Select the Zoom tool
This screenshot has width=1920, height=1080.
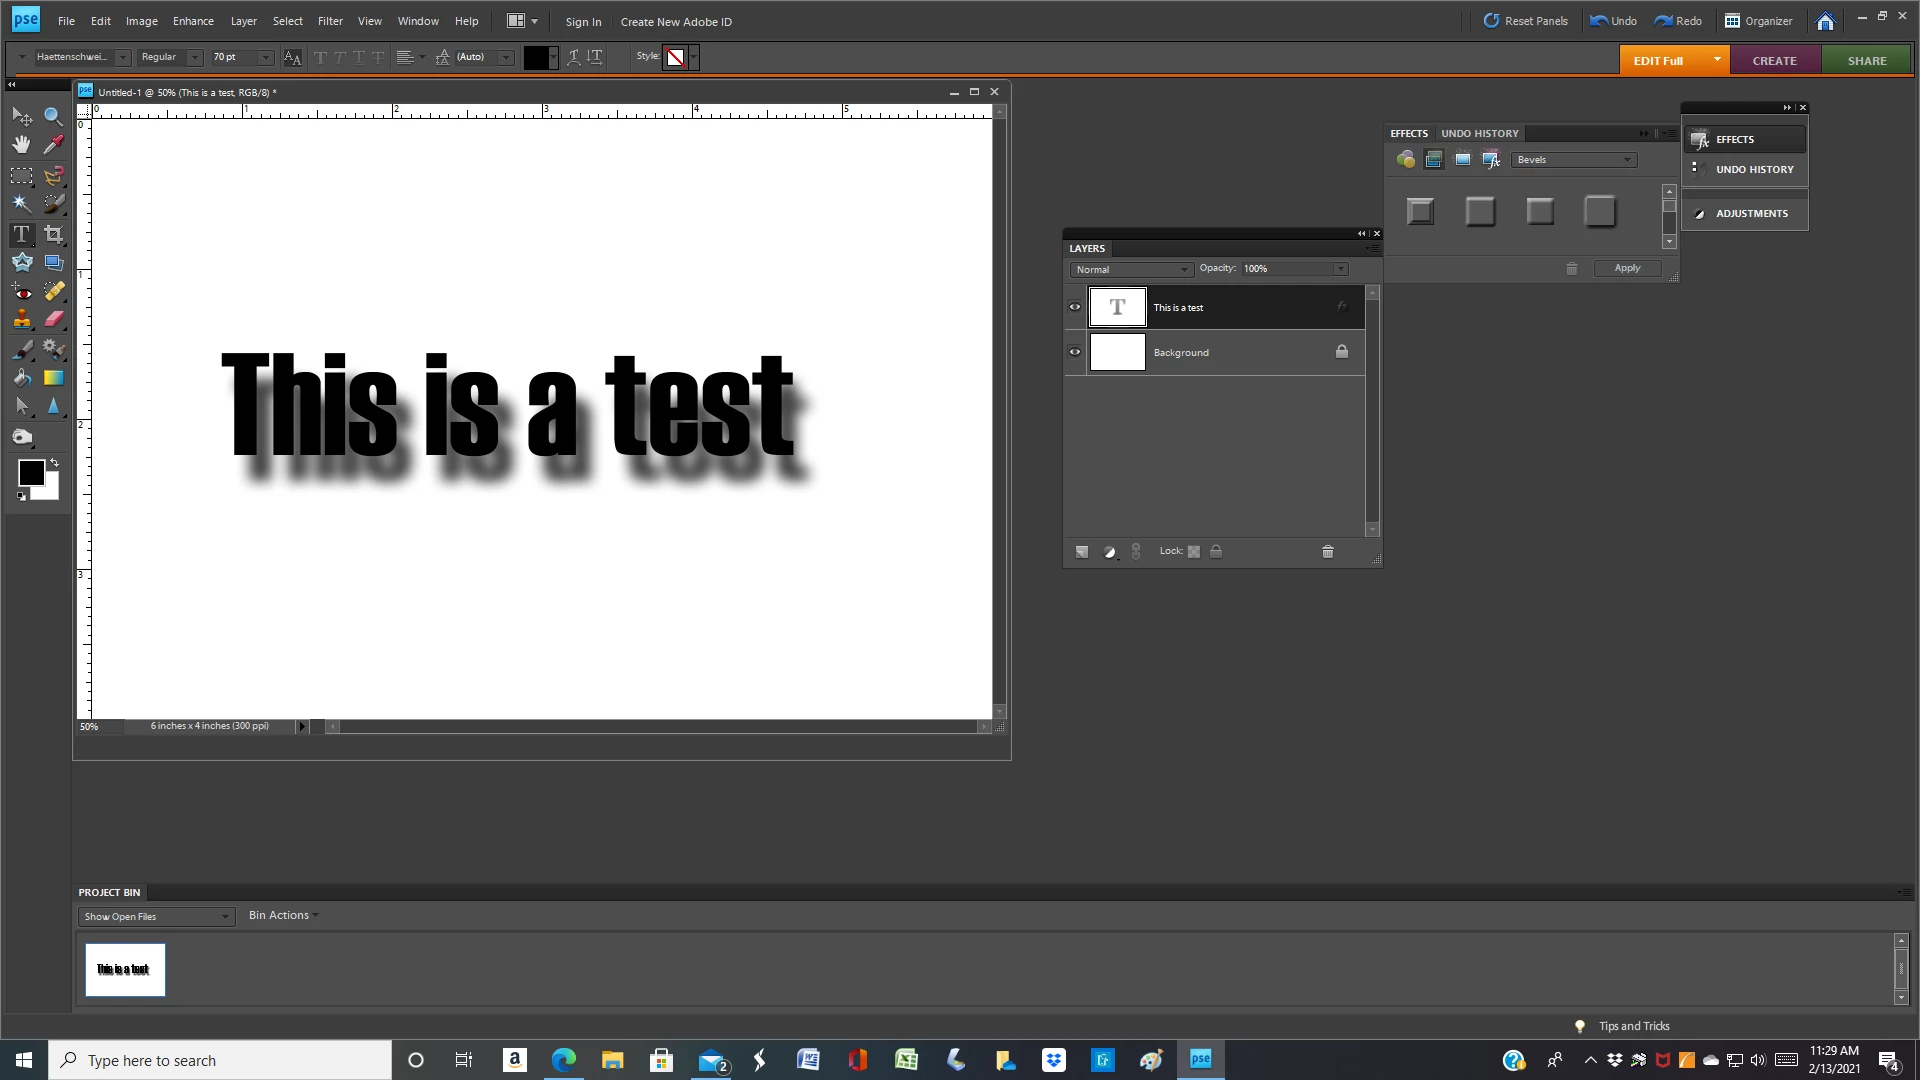53,116
